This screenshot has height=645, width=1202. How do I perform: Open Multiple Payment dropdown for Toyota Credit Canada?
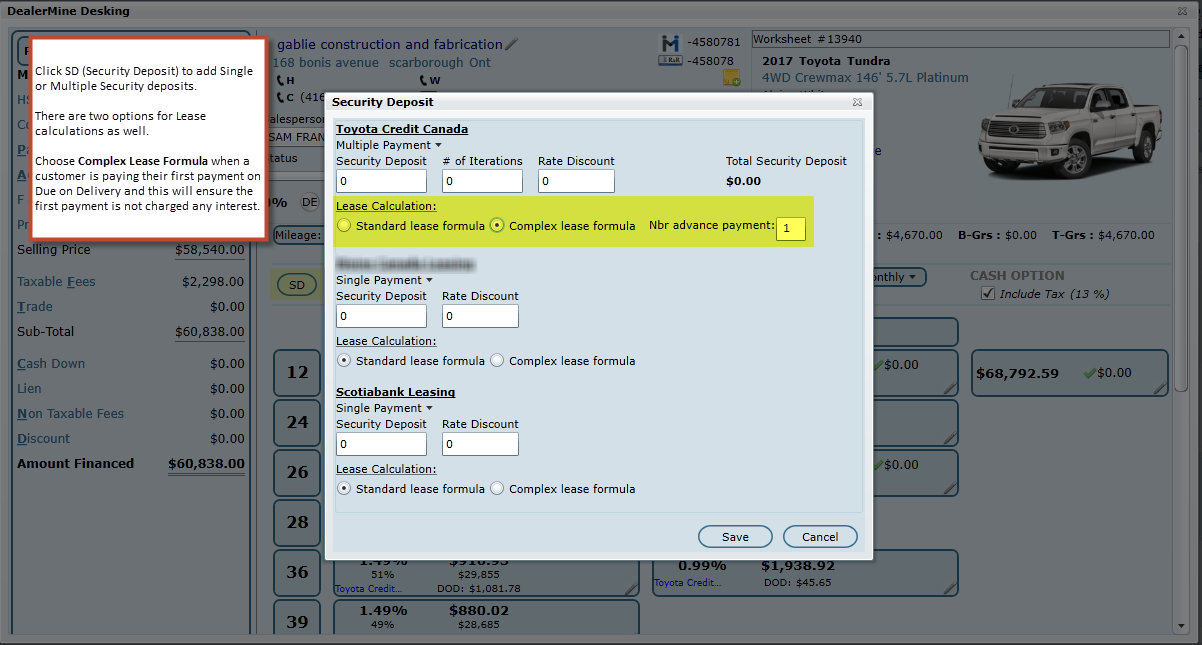(x=388, y=145)
